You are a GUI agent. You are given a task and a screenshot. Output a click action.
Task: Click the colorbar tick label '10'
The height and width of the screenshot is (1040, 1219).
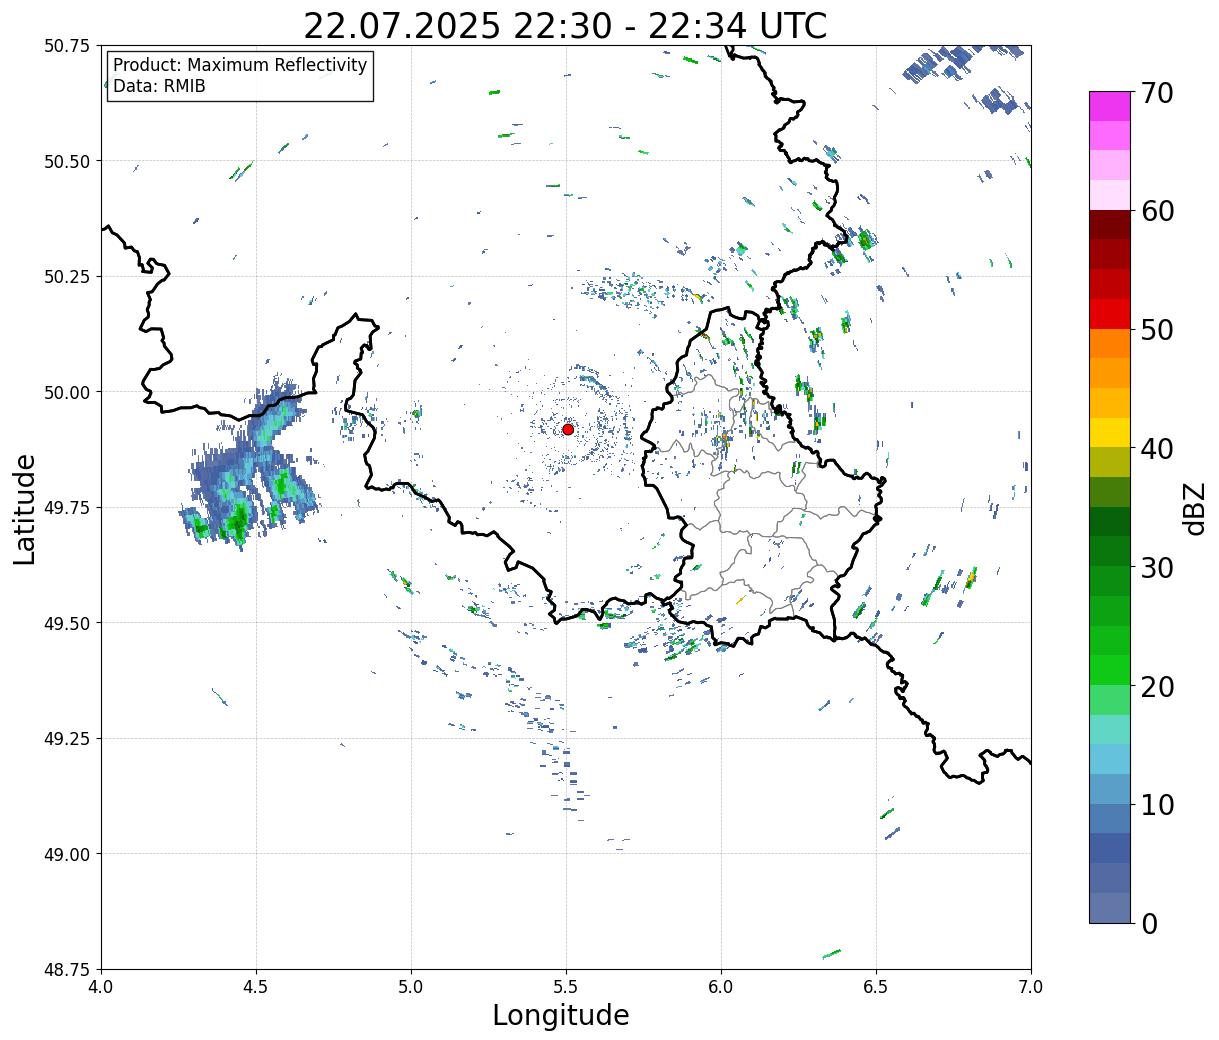1156,804
